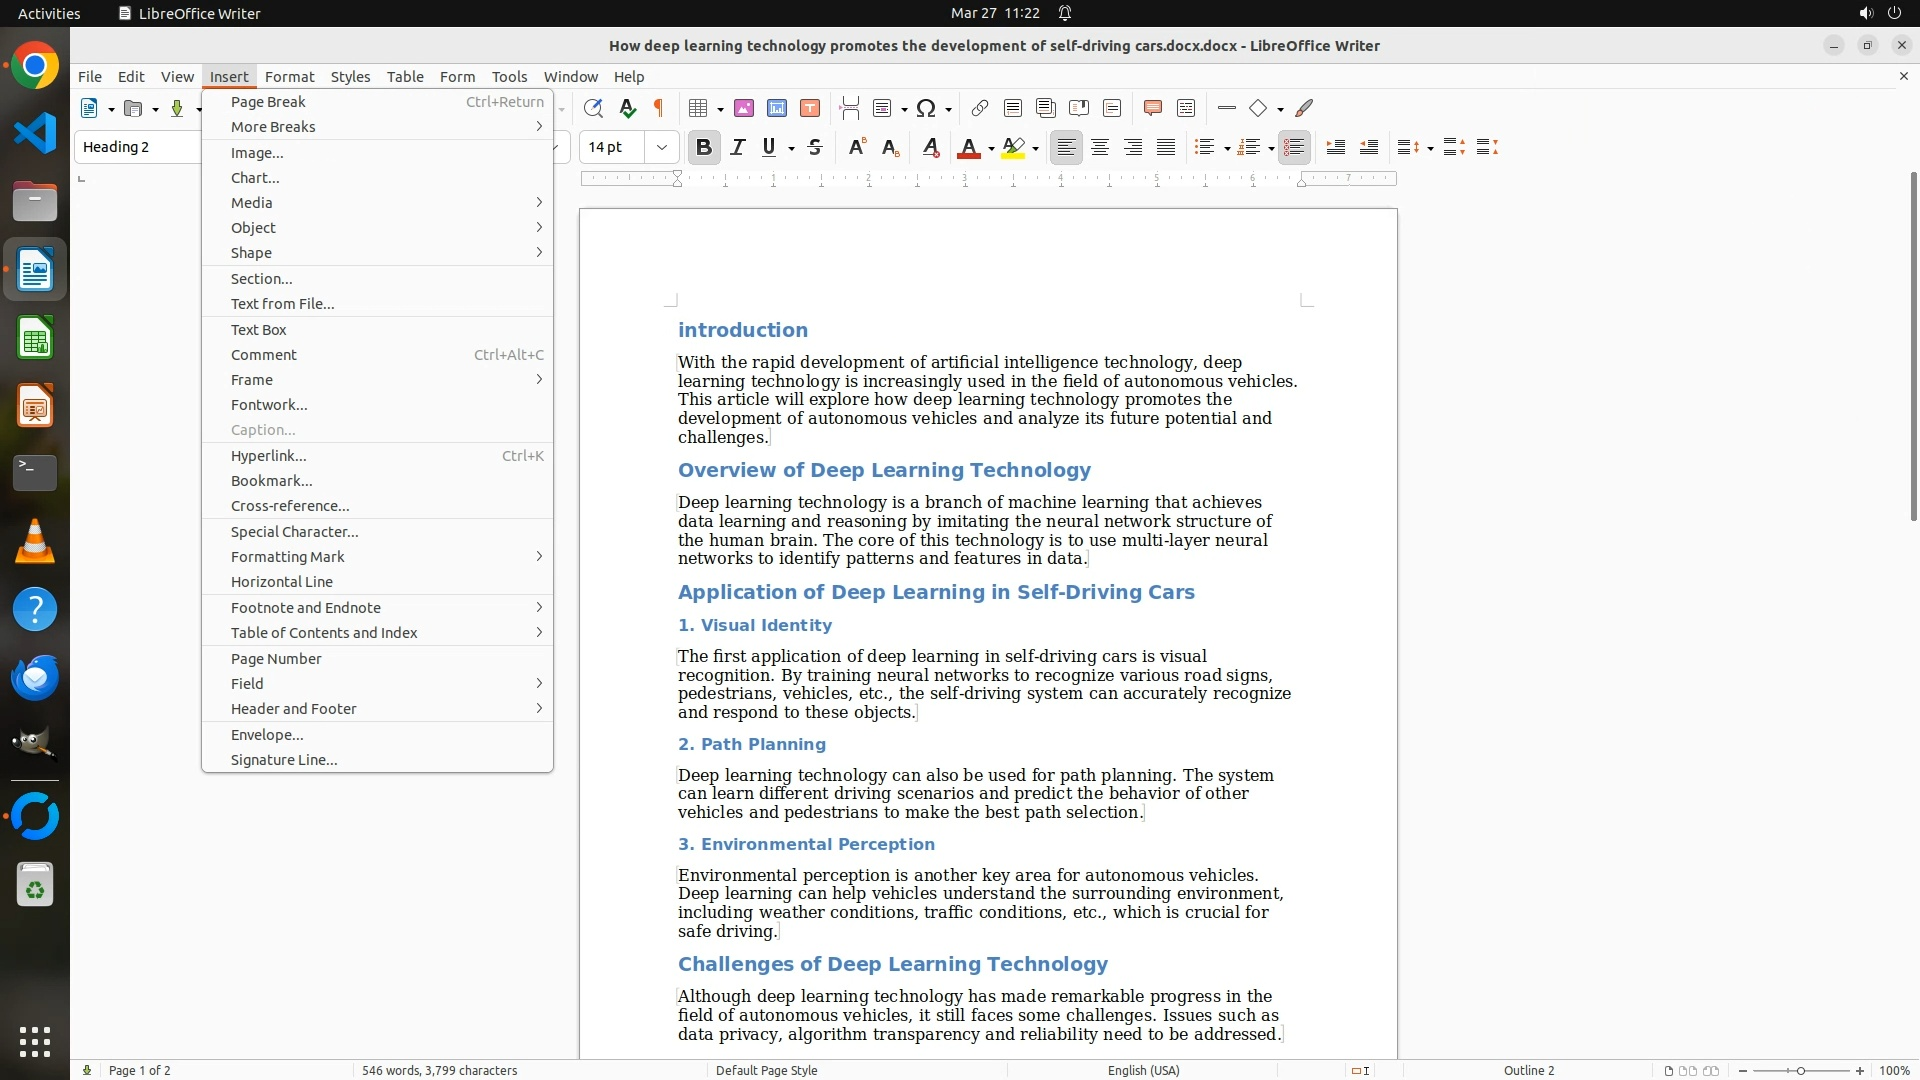
Task: Toggle formatting marks pilcrow icon
Action: 659,108
